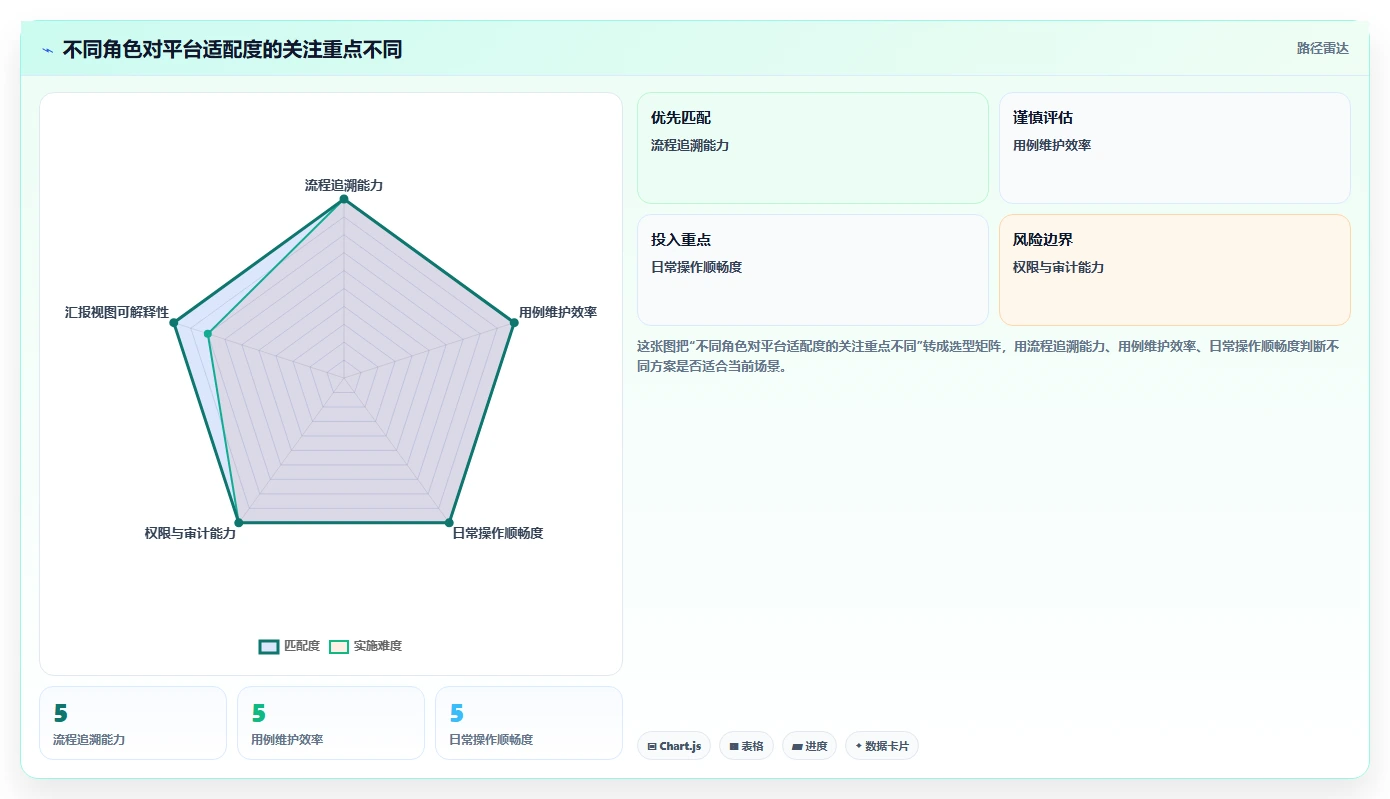Click the 日常操作顺畅度 stat card
The height and width of the screenshot is (799, 1390).
click(x=529, y=723)
